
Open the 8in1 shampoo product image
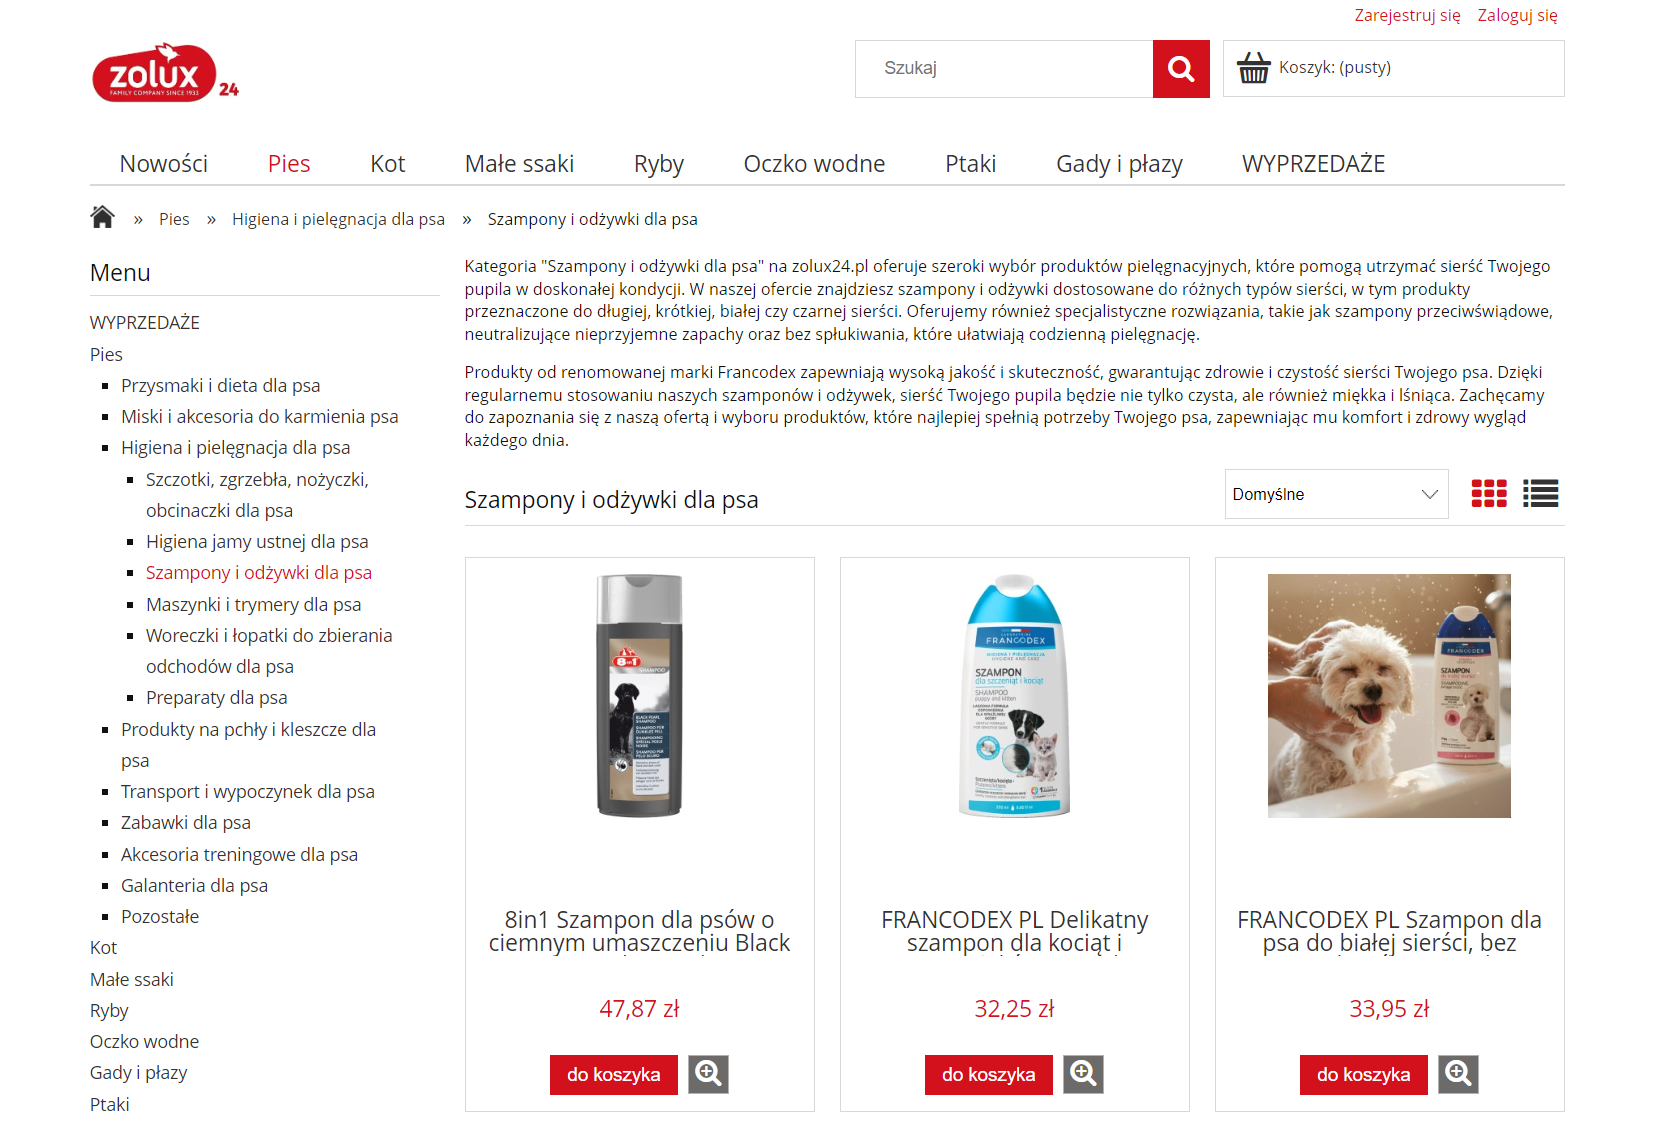pos(640,696)
